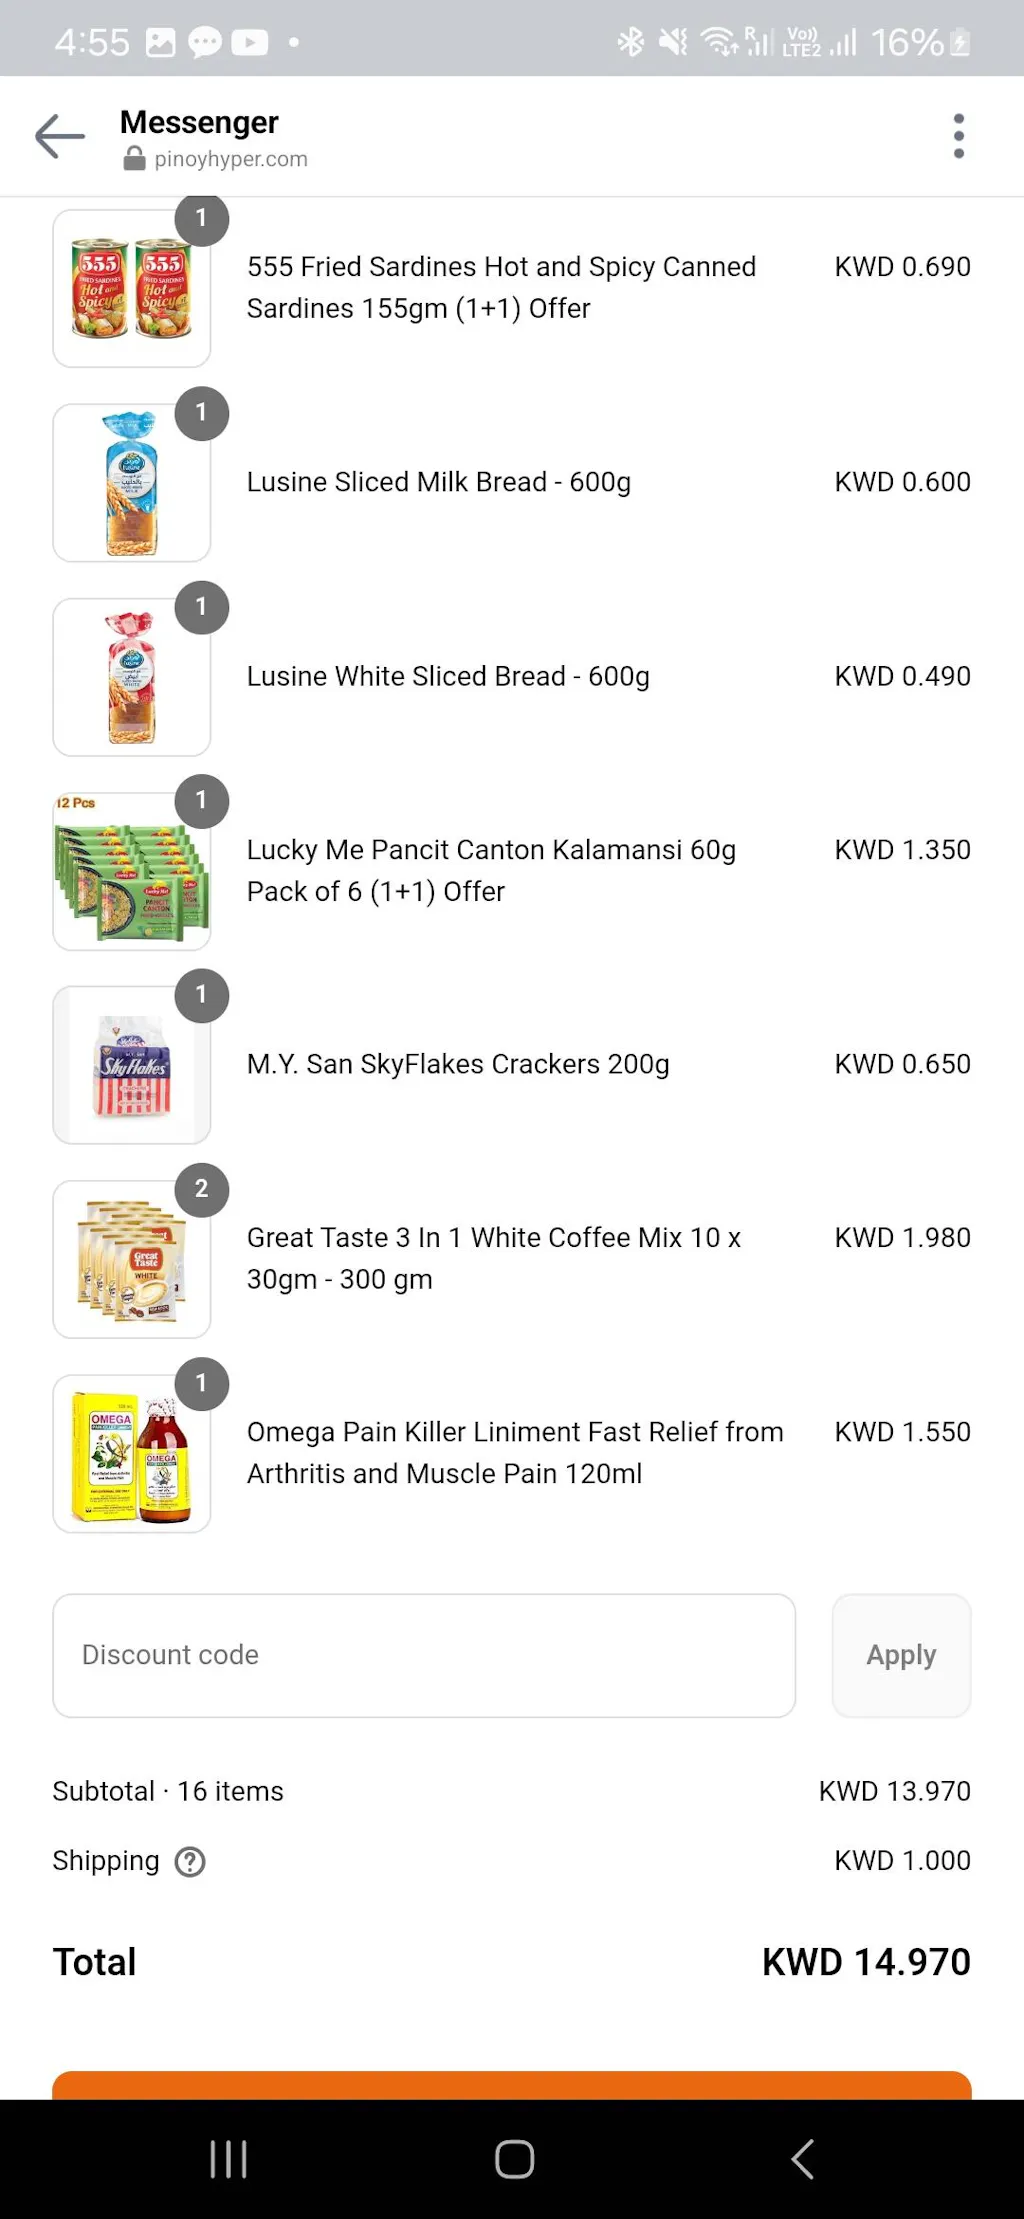The width and height of the screenshot is (1024, 2219).
Task: Tap the Omega Pain Killer Liniment thumbnail
Action: click(132, 1453)
